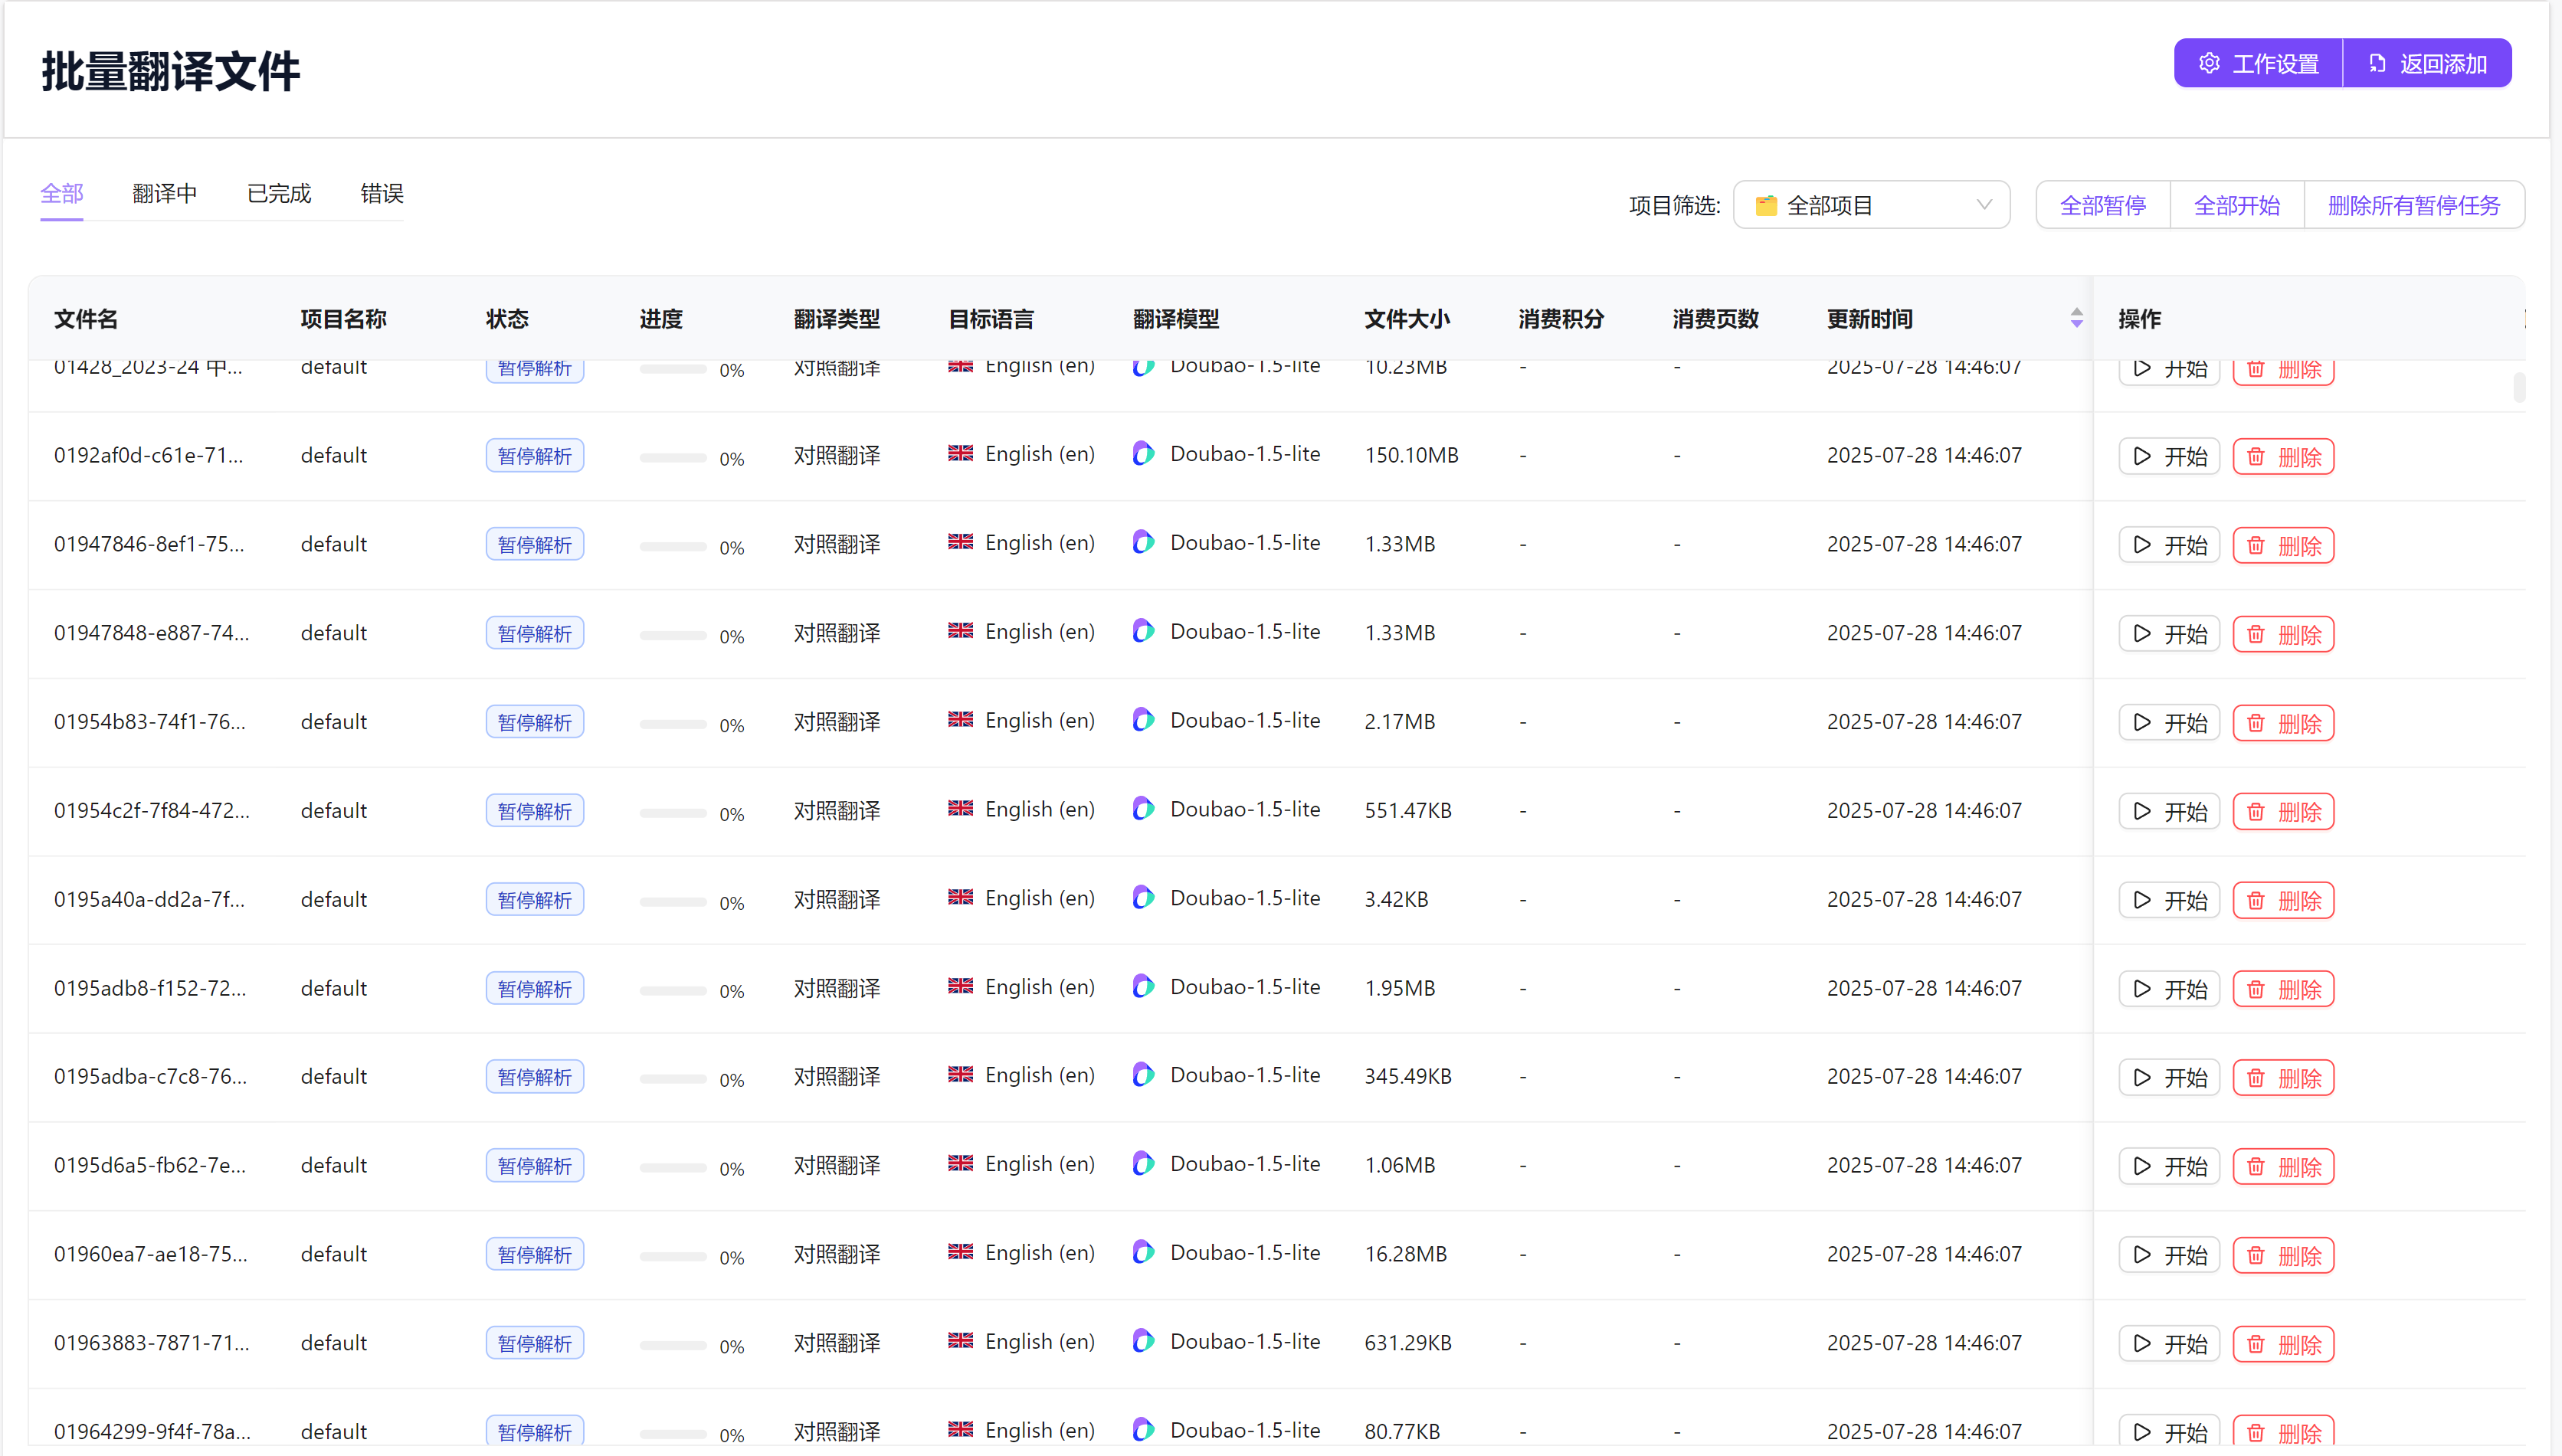This screenshot has width=2562, height=1456.
Task: Start the 0195a40a-dd2a-7f... file task
Action: coord(2169,901)
